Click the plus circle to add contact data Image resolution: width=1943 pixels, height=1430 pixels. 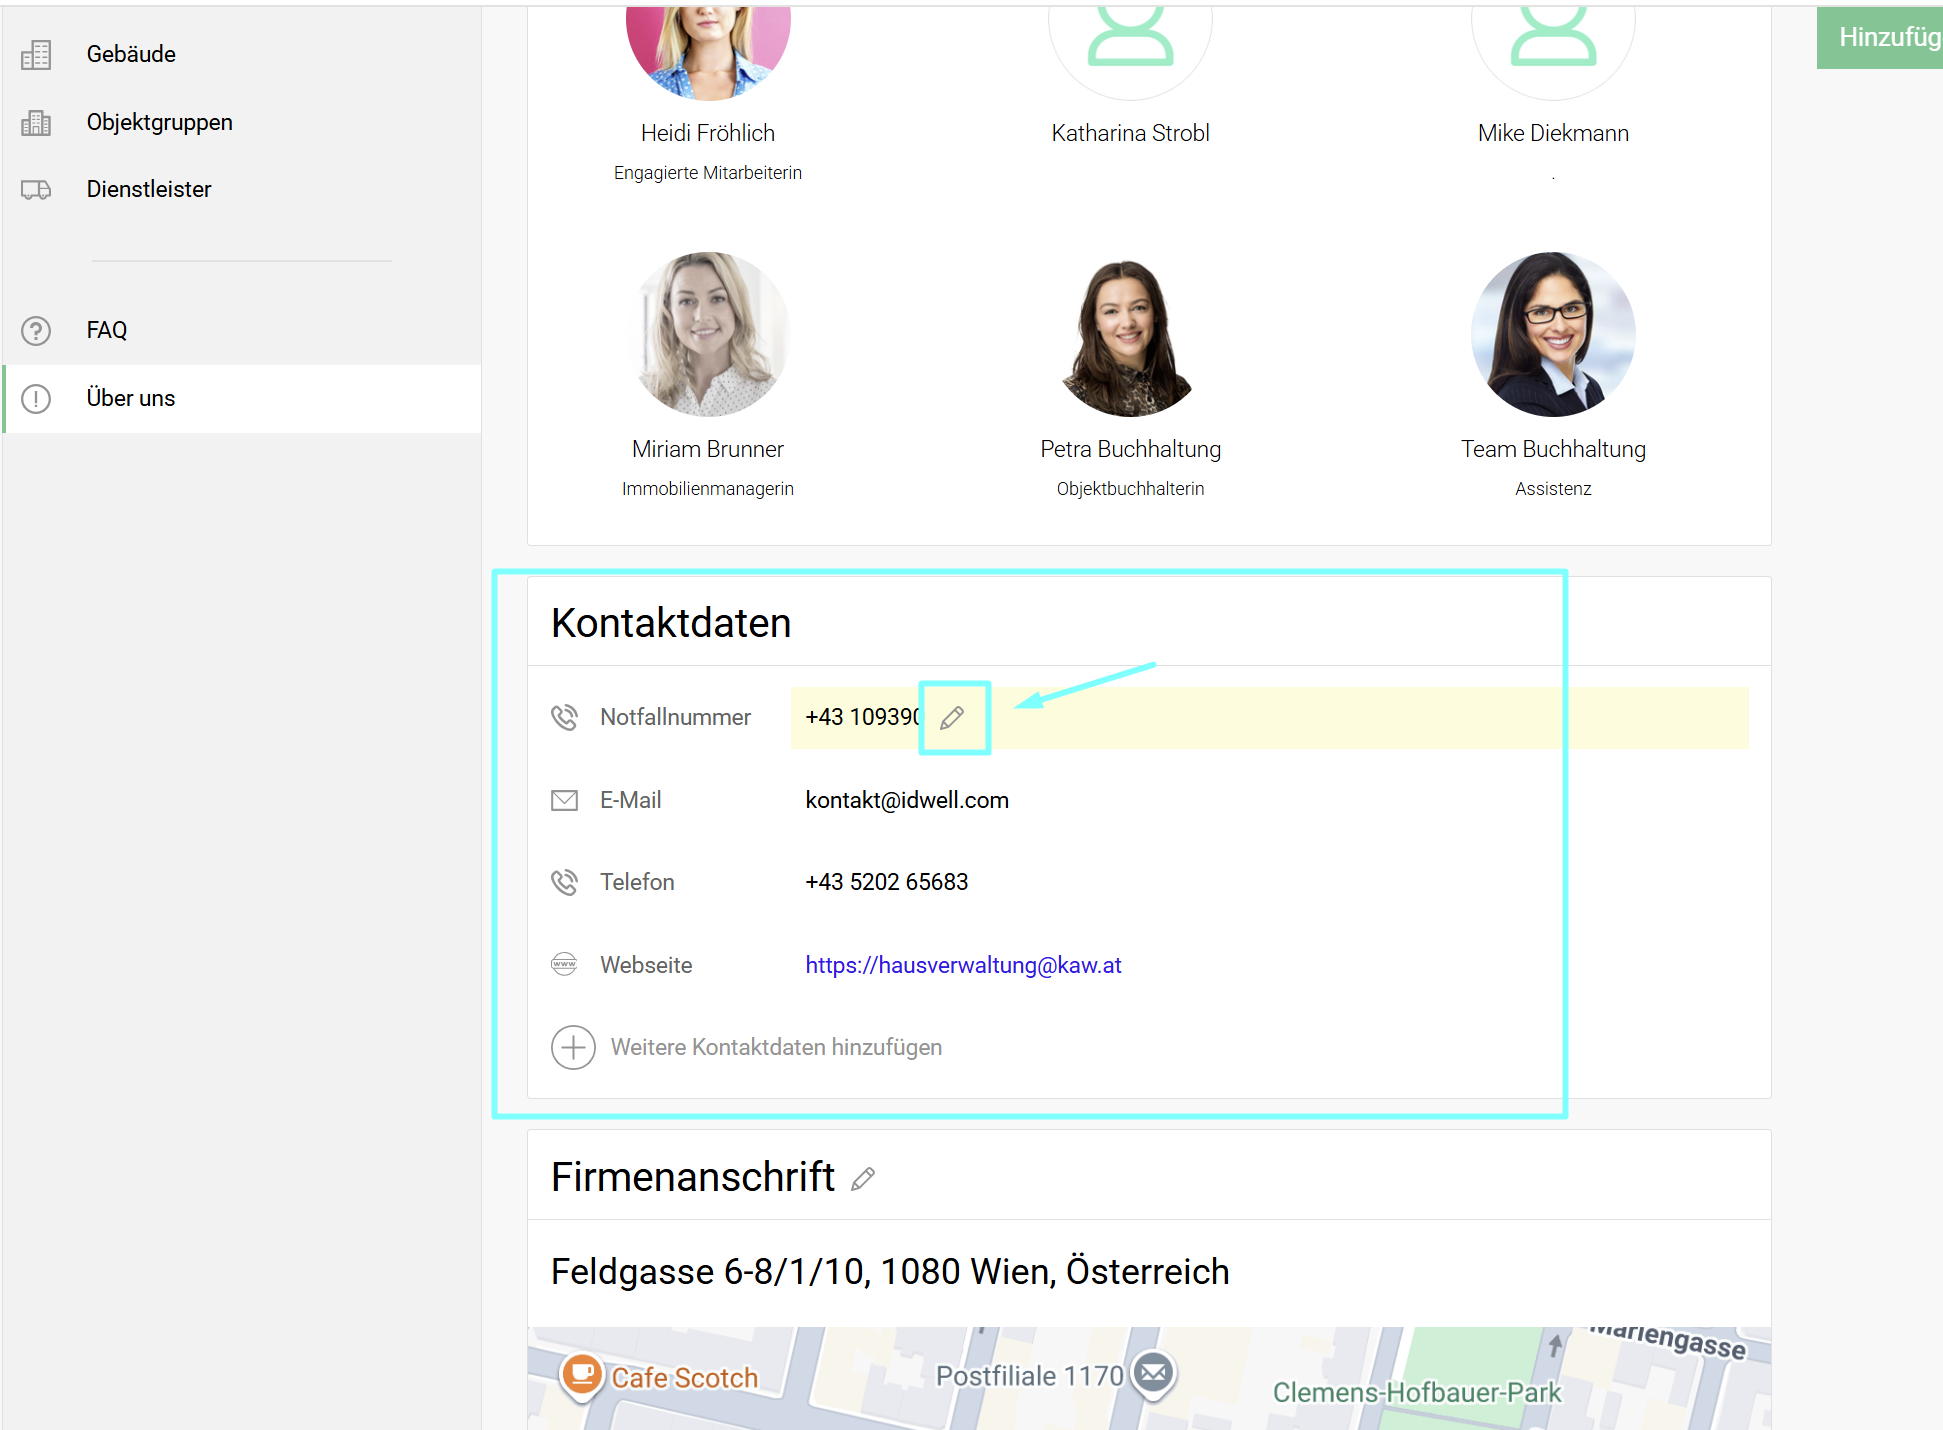click(573, 1047)
